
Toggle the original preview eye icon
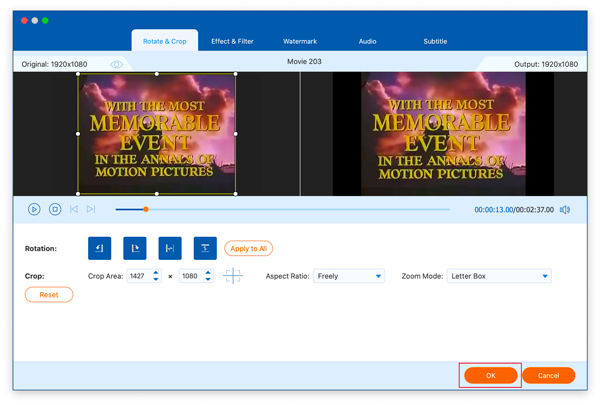(117, 64)
